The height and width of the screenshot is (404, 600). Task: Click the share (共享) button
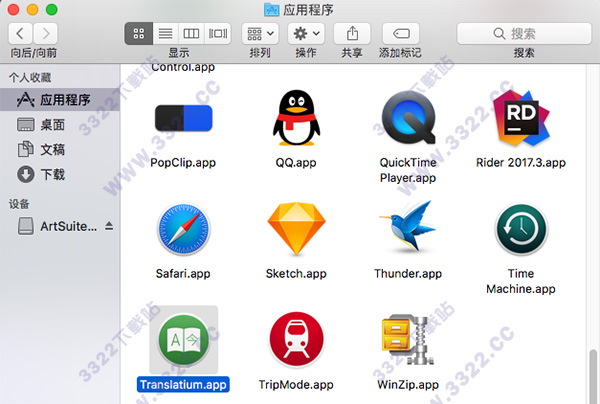(352, 34)
